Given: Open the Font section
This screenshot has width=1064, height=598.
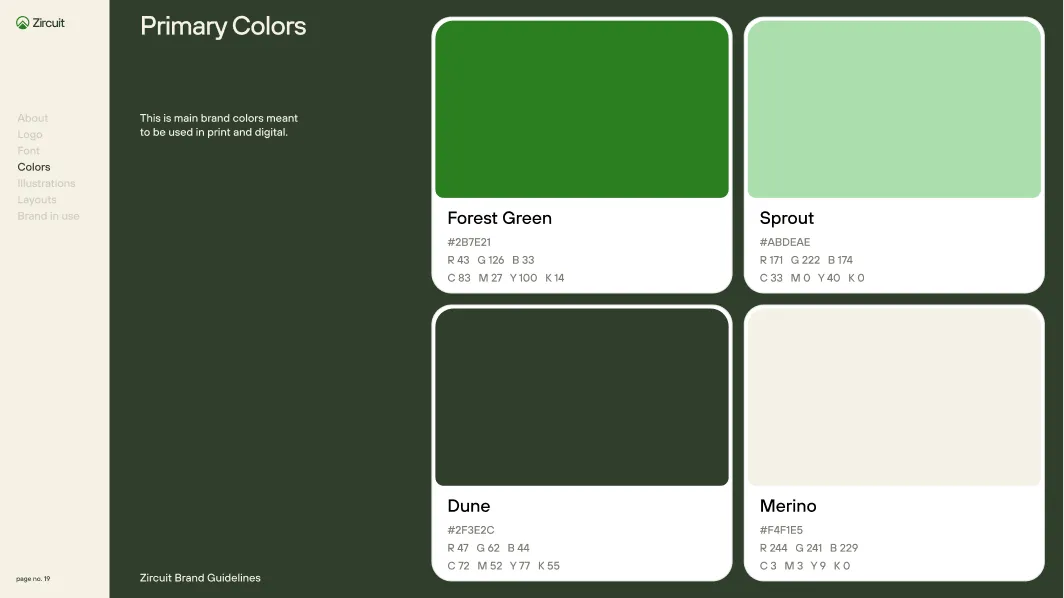Looking at the screenshot, I should point(28,151).
